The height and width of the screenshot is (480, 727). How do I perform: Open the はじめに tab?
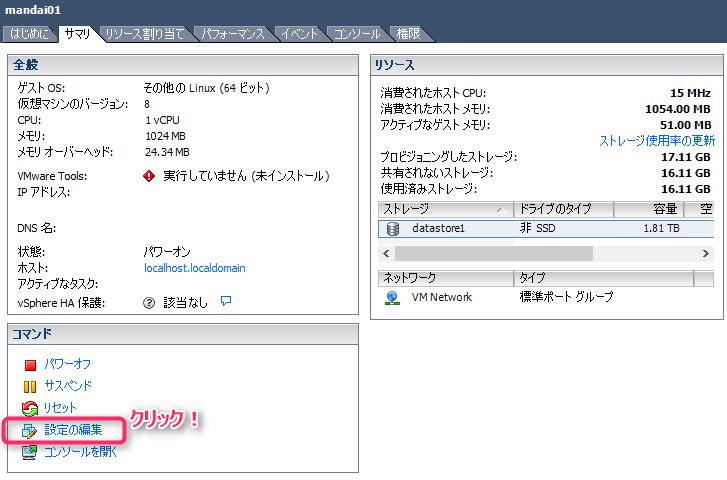(x=29, y=34)
